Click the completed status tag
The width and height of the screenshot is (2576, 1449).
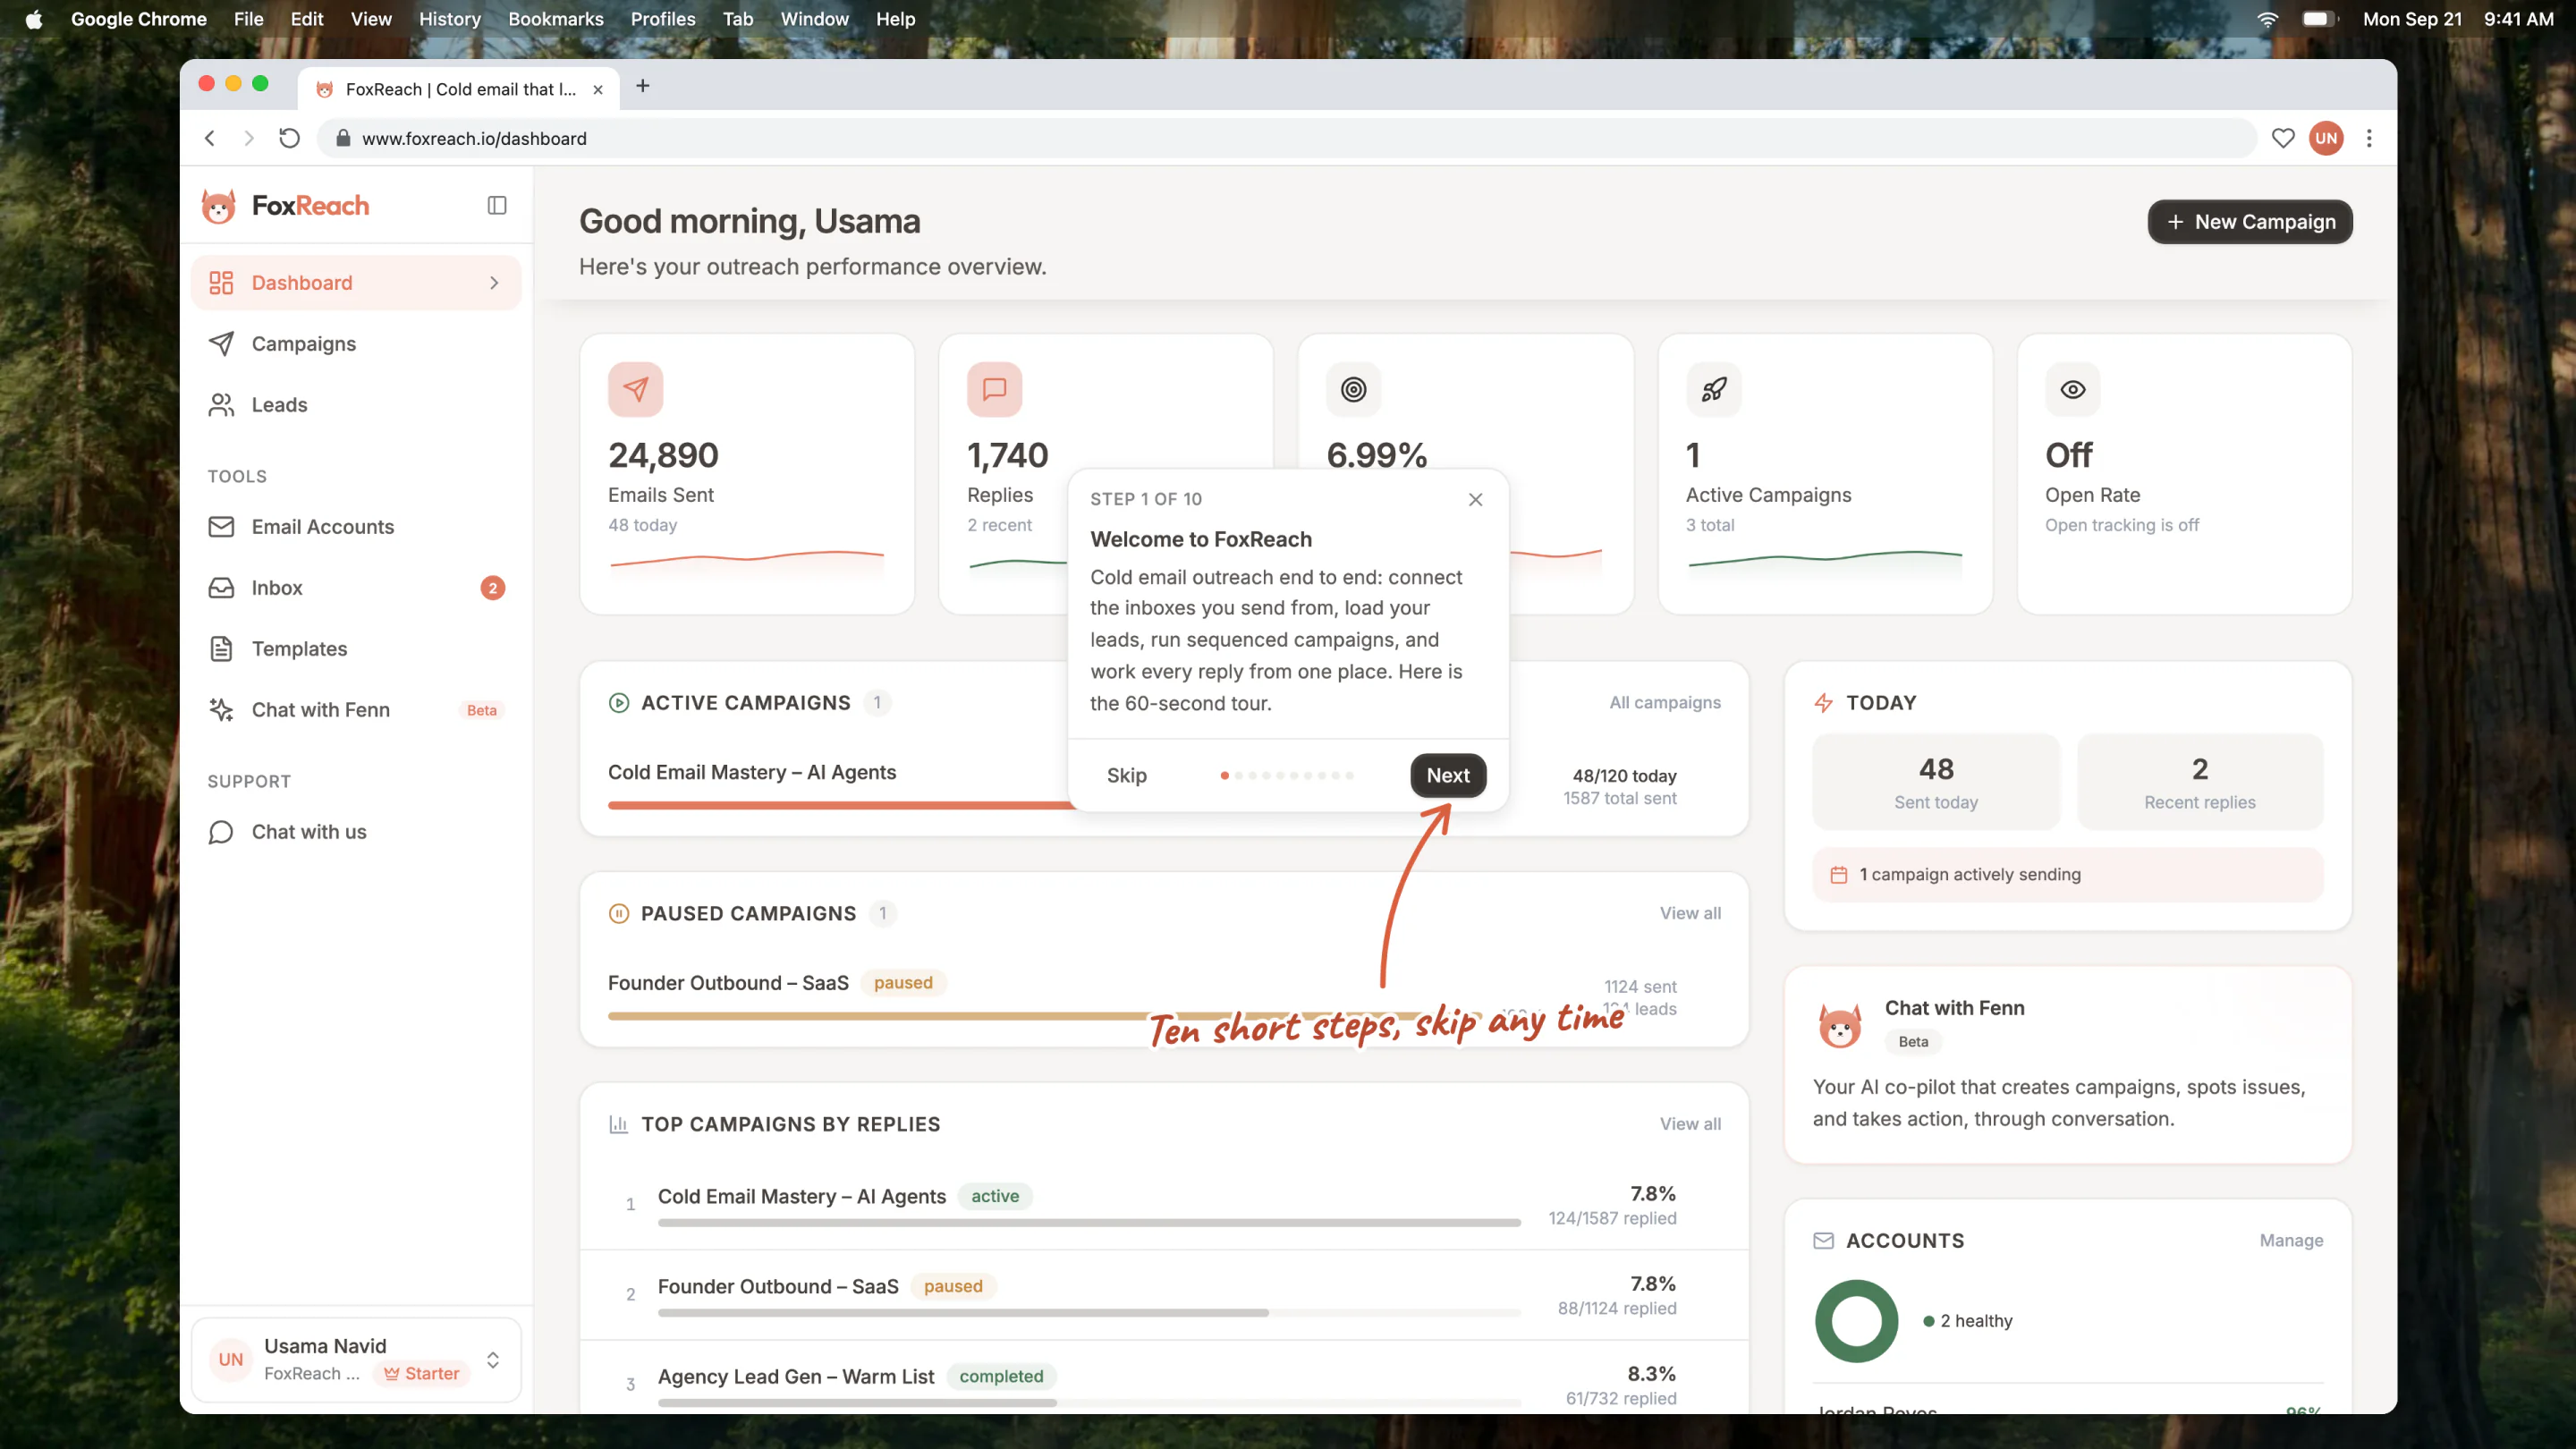[x=1001, y=1377]
